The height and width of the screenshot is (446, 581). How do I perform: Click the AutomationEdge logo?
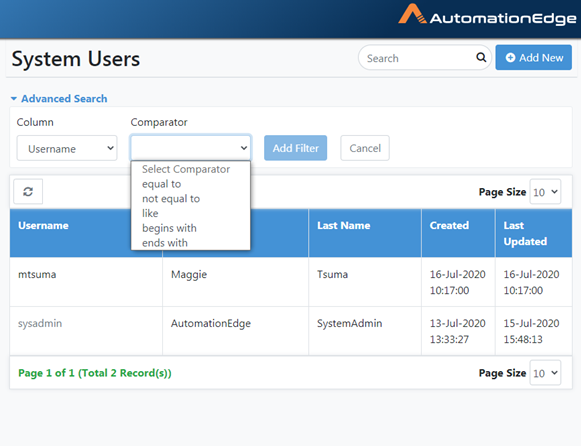click(x=487, y=15)
